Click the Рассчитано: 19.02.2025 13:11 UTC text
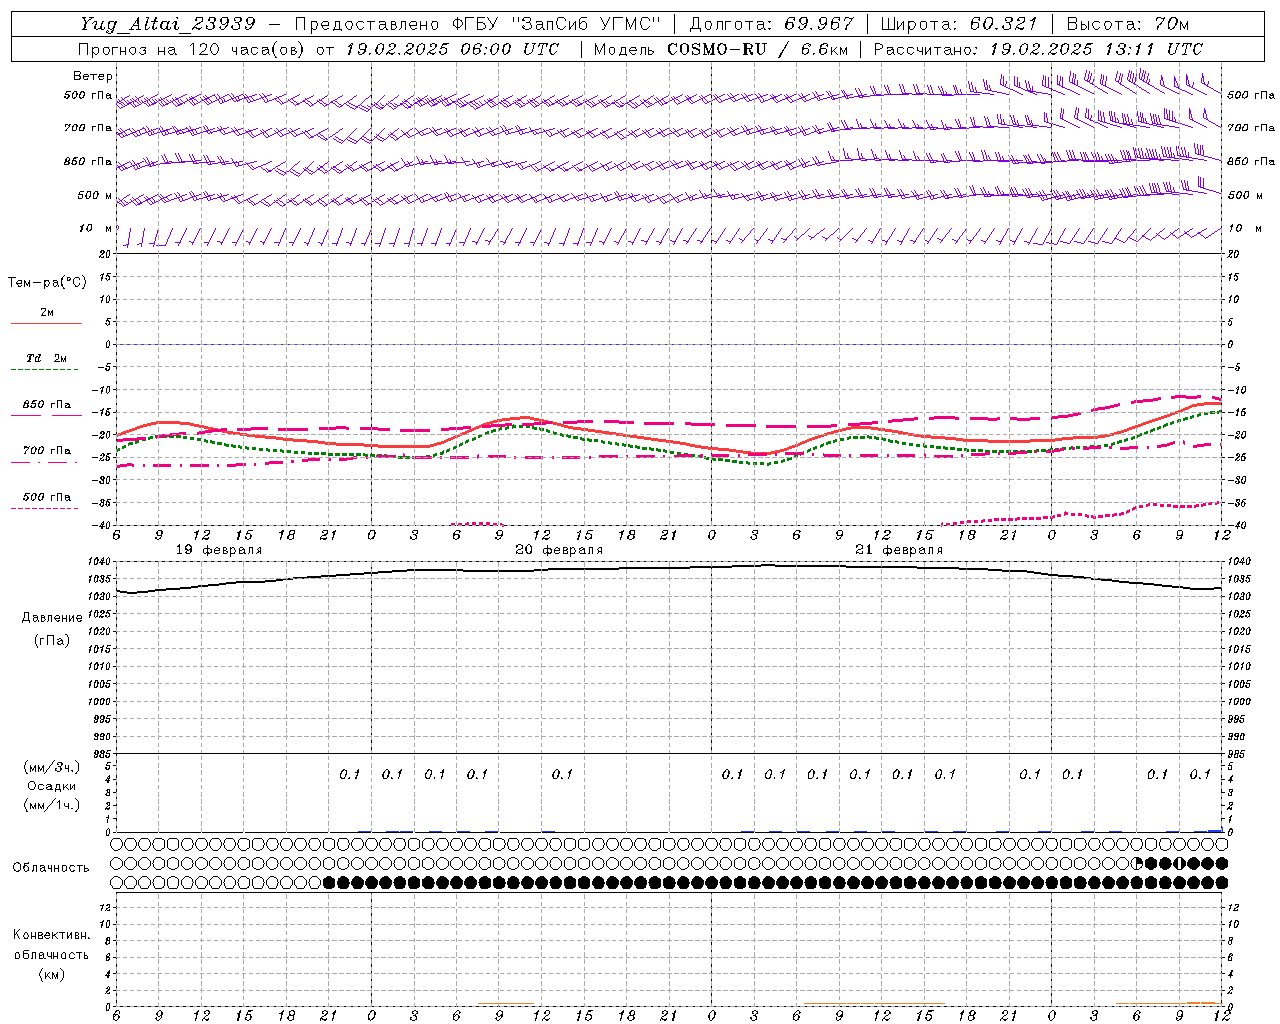The image size is (1280, 1024). click(x=1037, y=49)
